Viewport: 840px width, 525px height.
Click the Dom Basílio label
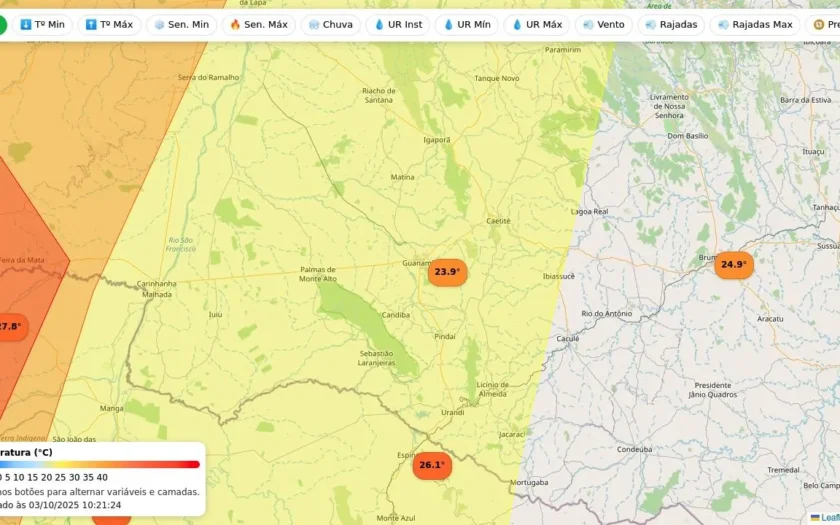tap(688, 136)
